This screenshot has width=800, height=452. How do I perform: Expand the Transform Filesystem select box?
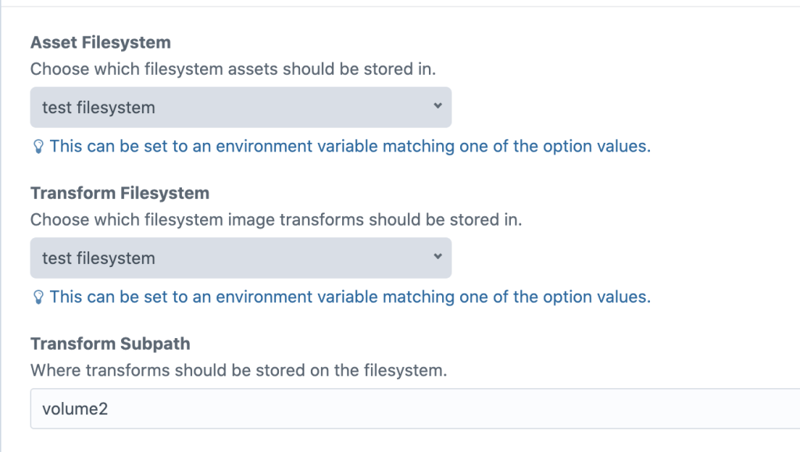click(x=240, y=258)
